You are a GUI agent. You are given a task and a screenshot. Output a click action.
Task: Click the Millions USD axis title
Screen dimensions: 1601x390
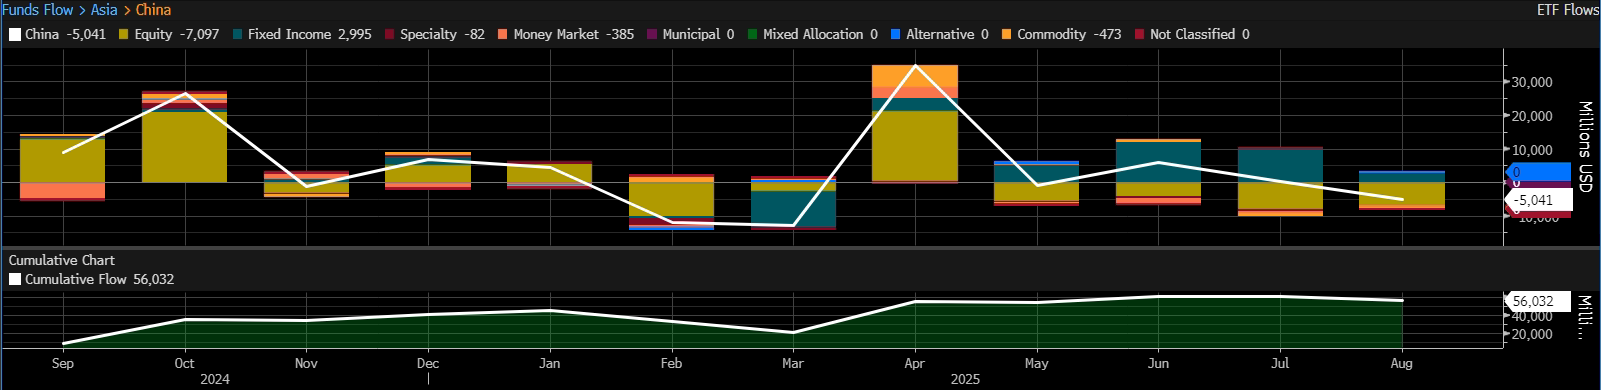[x=1585, y=146]
